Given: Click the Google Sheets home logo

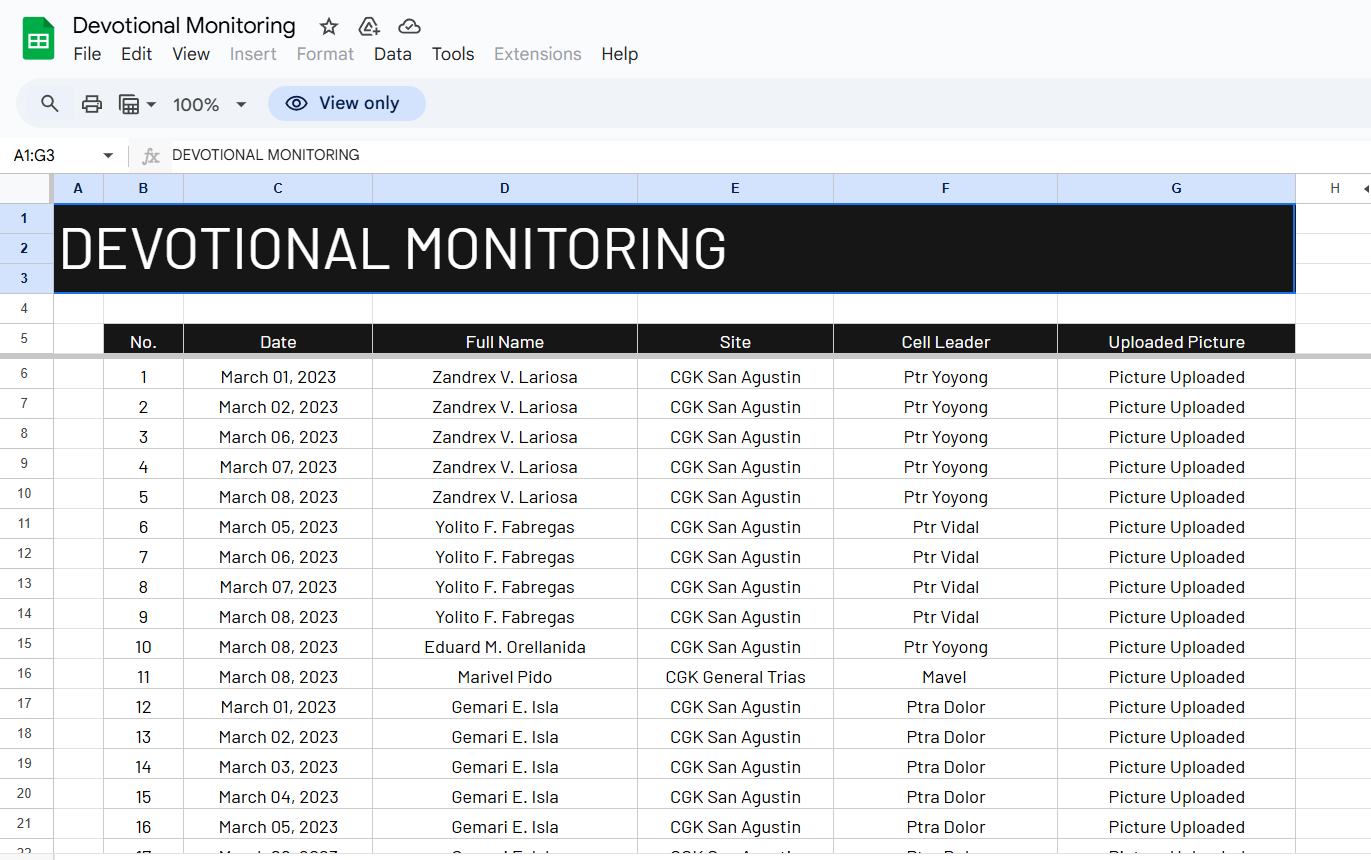Looking at the screenshot, I should (38, 40).
